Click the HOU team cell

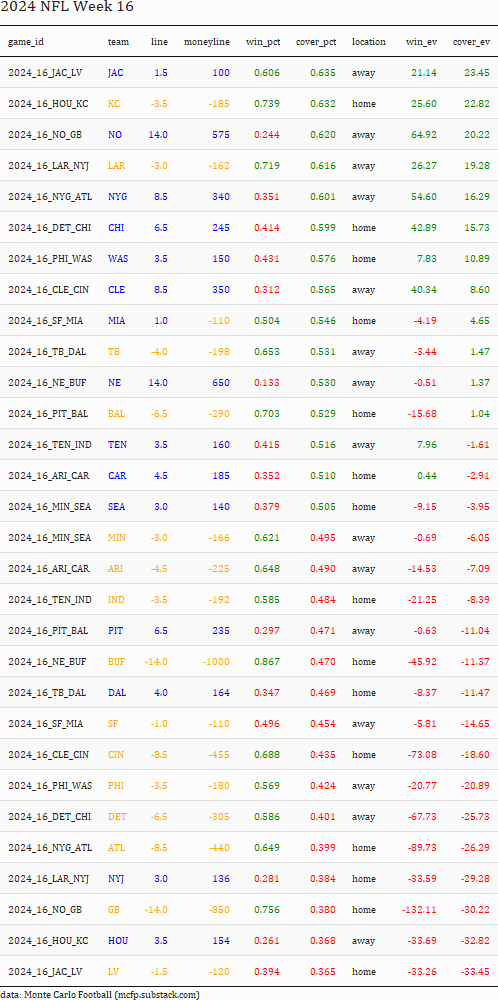pyautogui.click(x=117, y=941)
